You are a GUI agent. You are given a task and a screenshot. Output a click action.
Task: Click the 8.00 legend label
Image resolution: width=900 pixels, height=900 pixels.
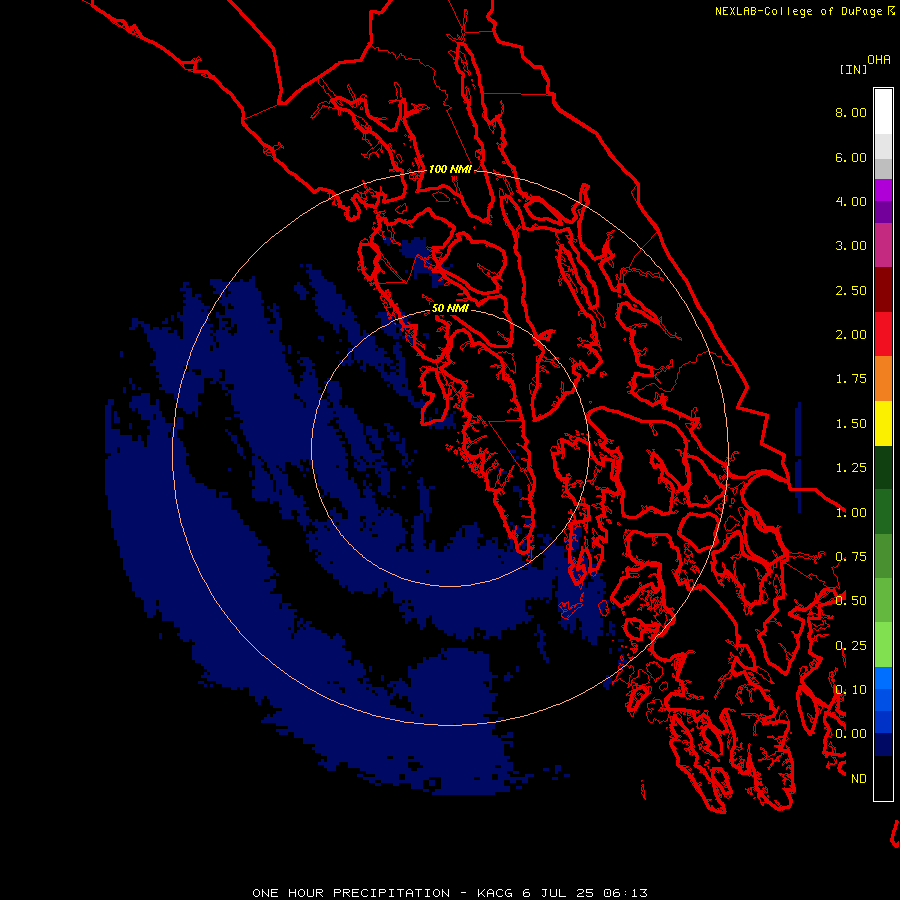pyautogui.click(x=851, y=112)
